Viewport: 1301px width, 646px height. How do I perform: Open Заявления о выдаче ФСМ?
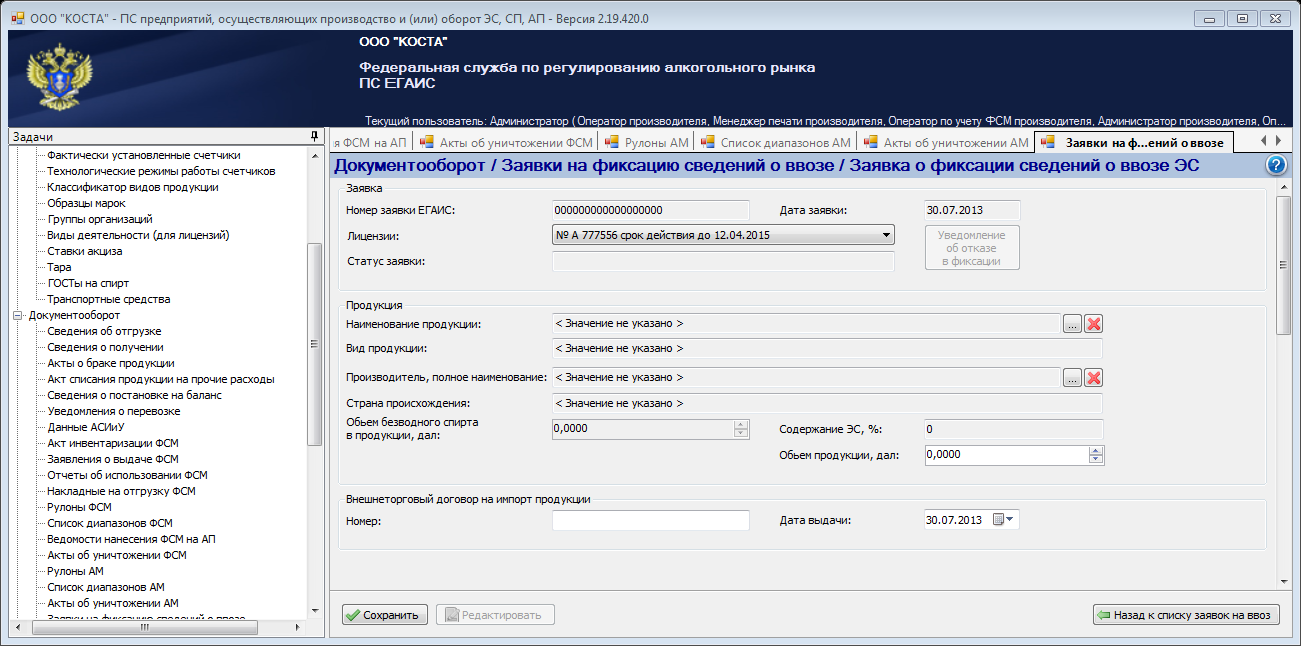(113, 459)
